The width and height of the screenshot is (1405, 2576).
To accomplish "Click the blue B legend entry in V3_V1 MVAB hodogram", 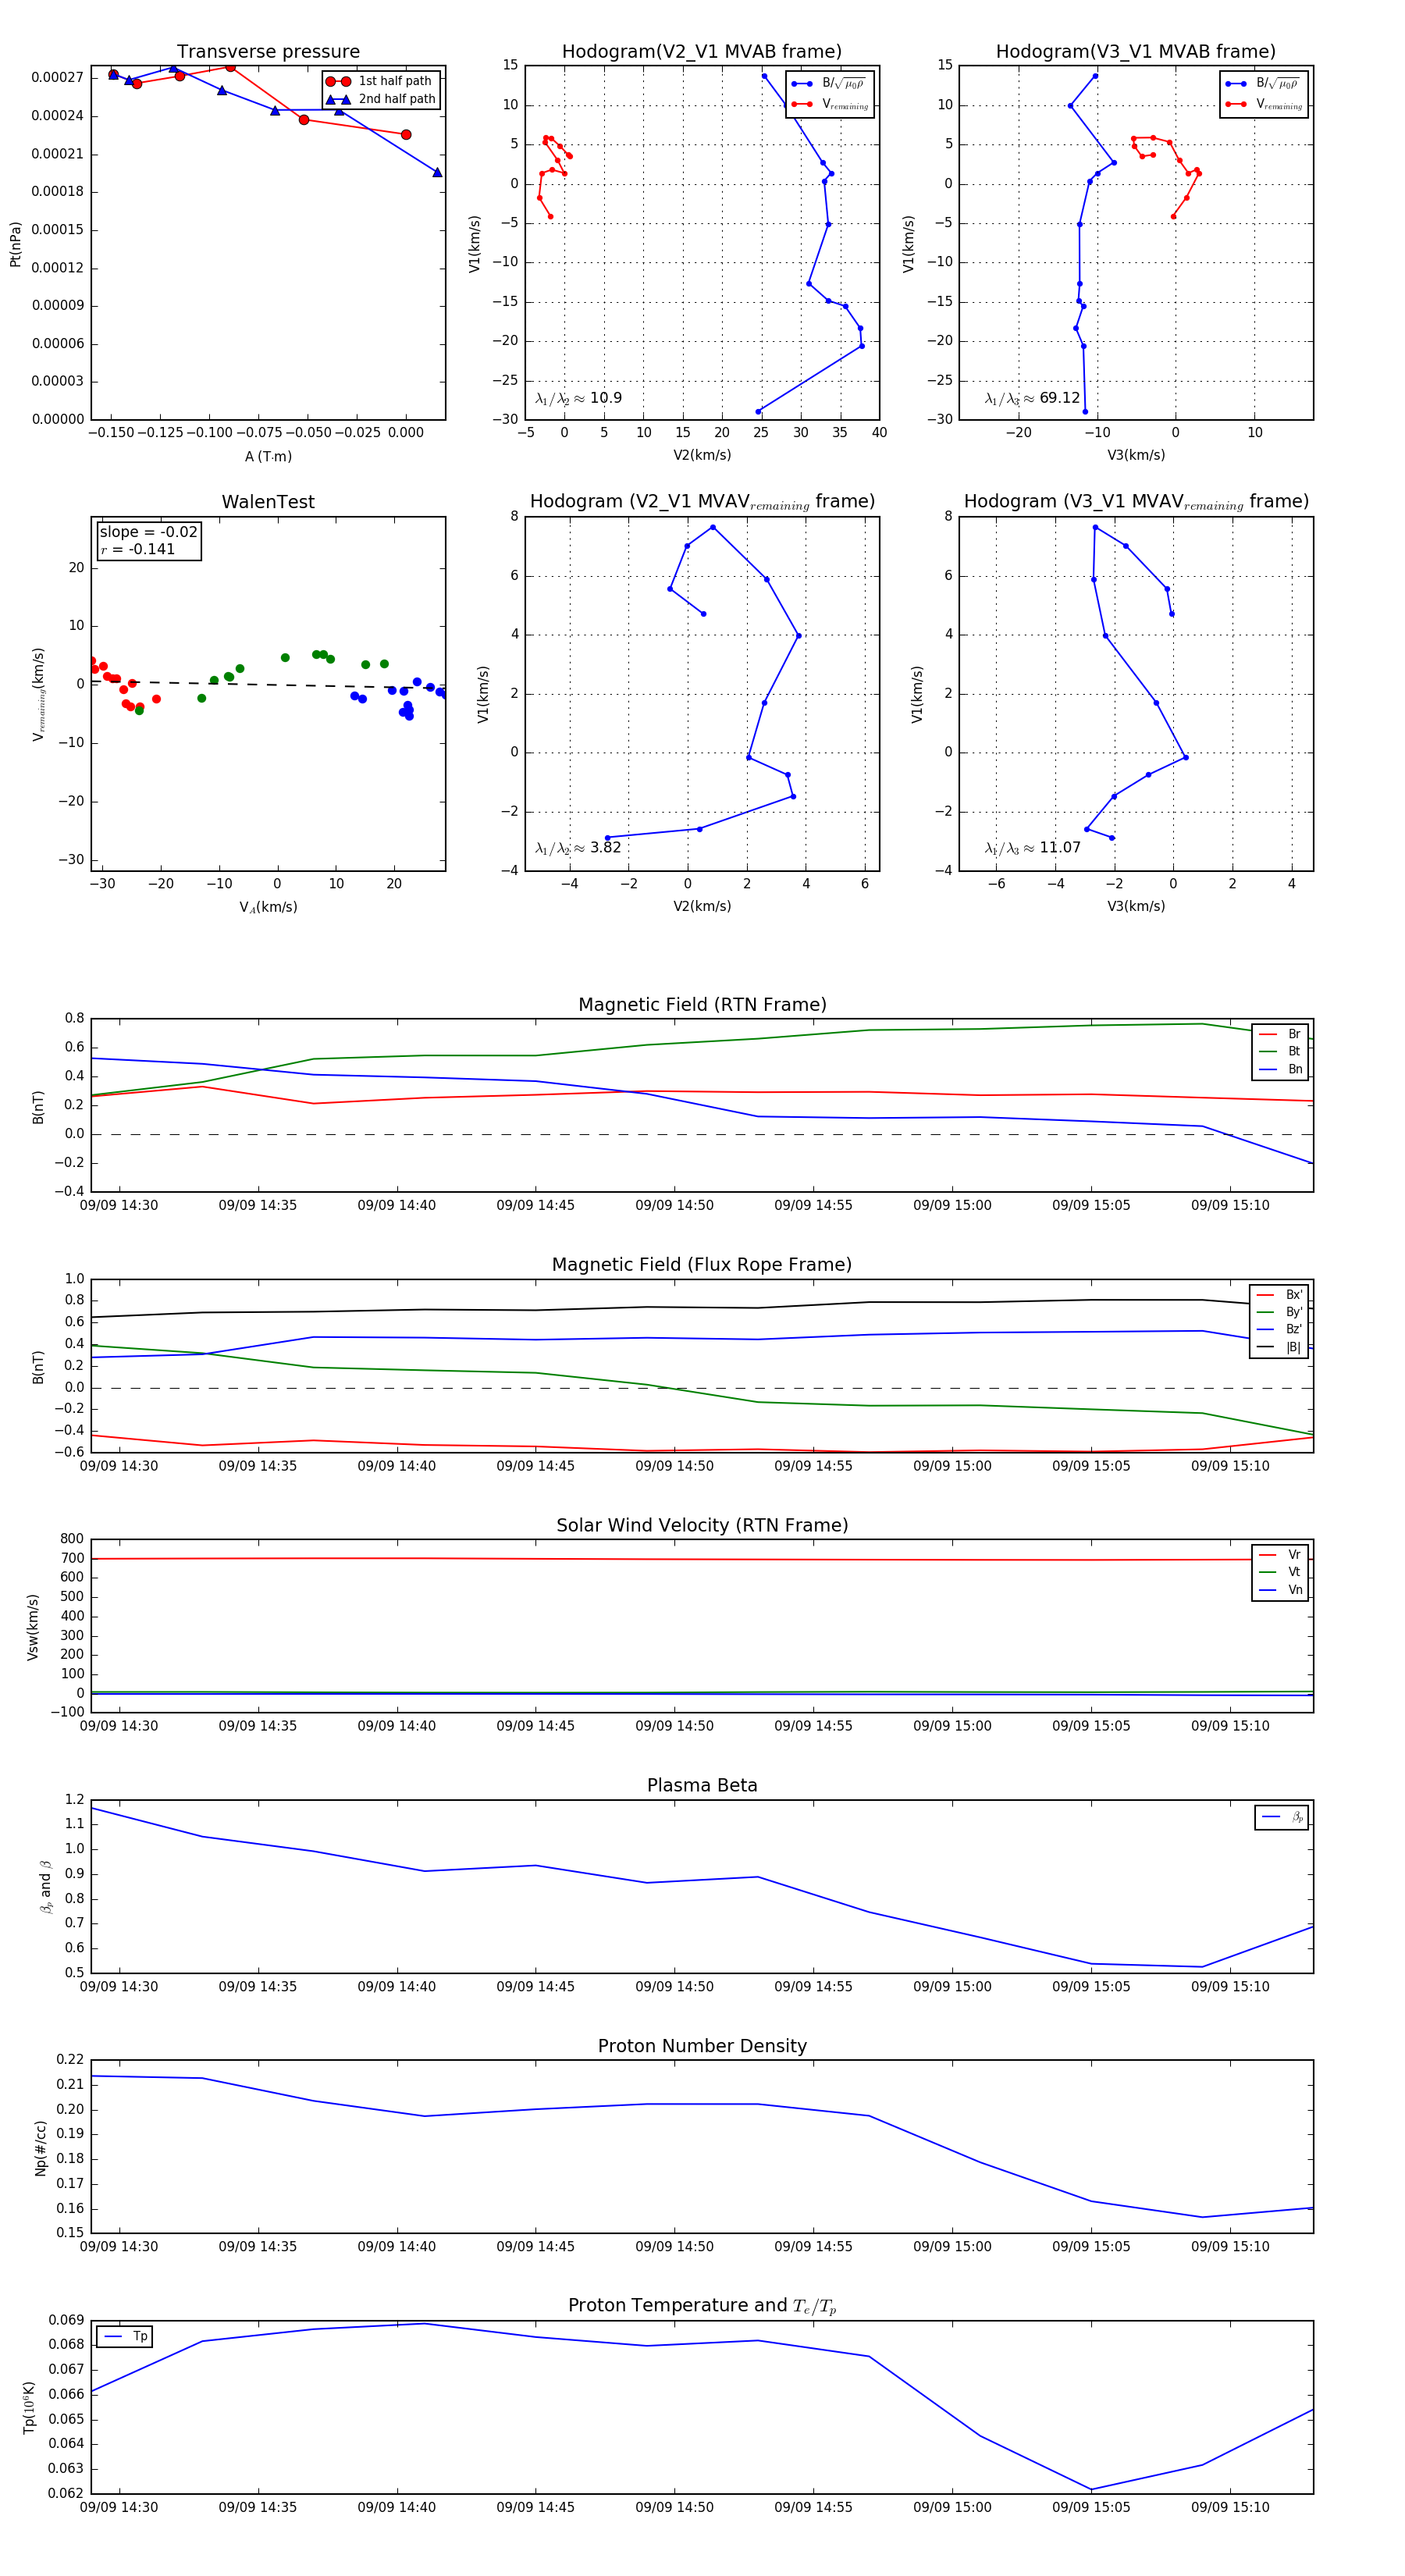I will click(1263, 83).
